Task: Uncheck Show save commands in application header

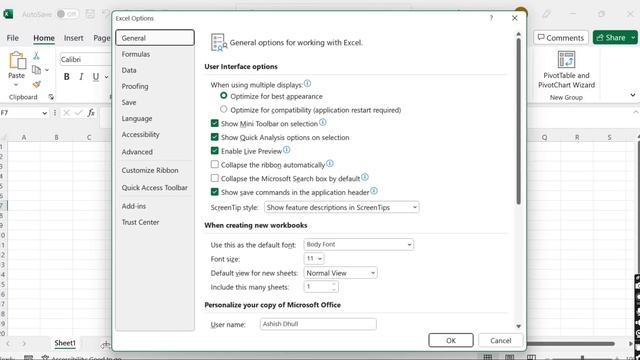Action: [215, 192]
